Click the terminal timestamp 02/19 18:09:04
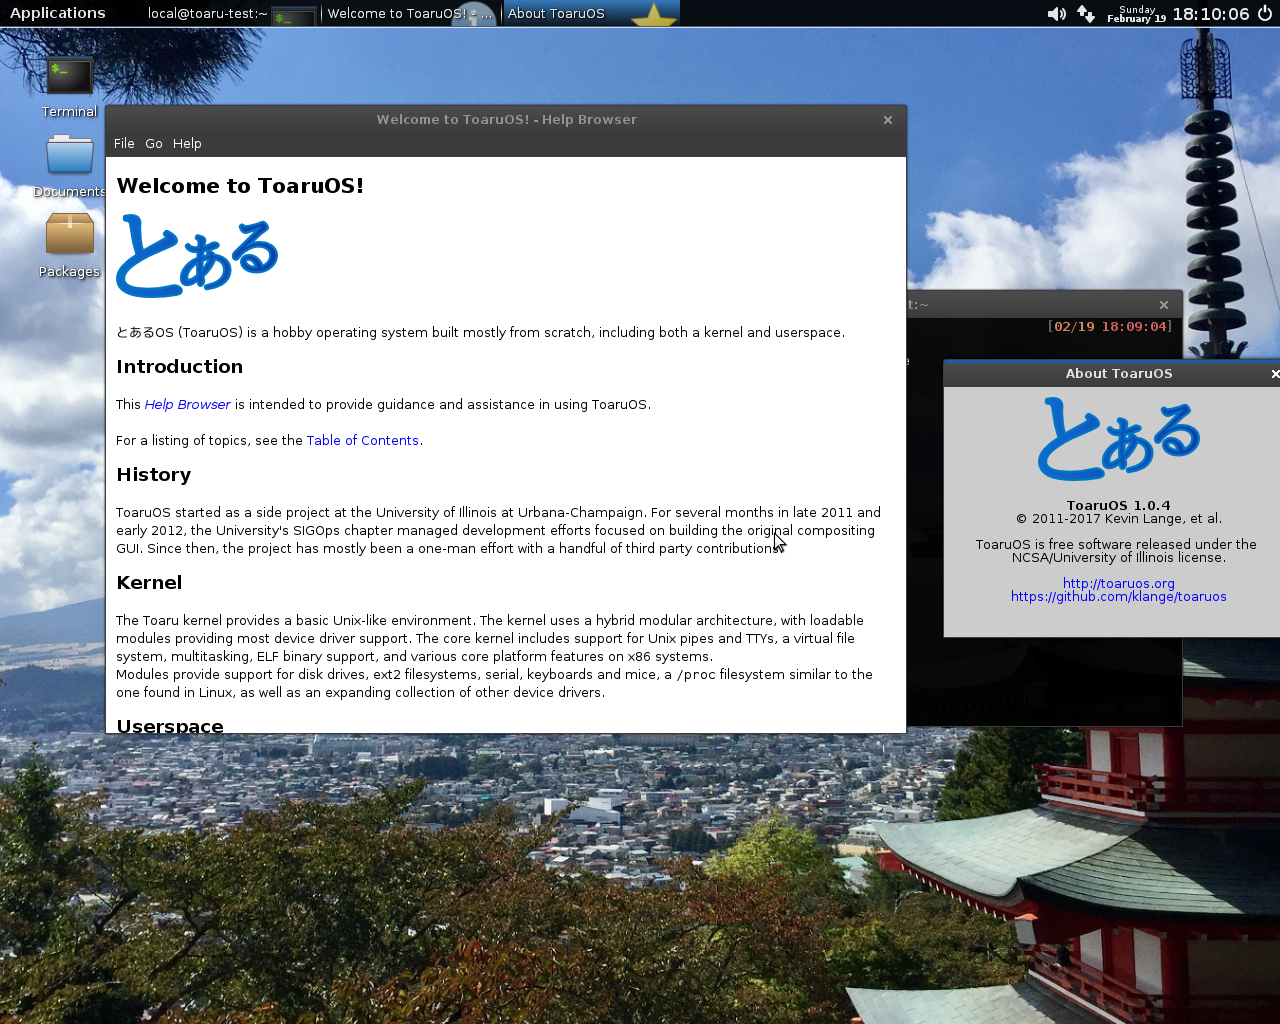 pyautogui.click(x=1110, y=327)
